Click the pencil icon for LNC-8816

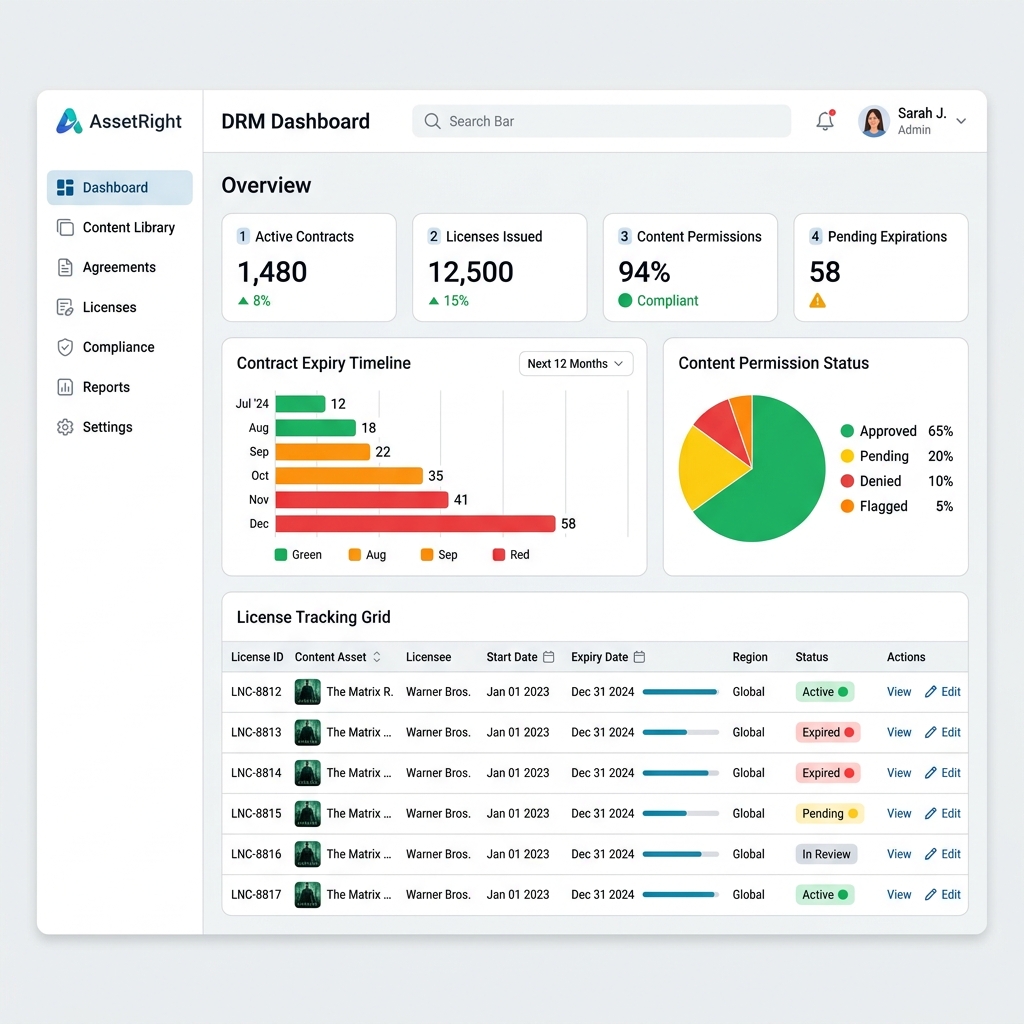931,854
